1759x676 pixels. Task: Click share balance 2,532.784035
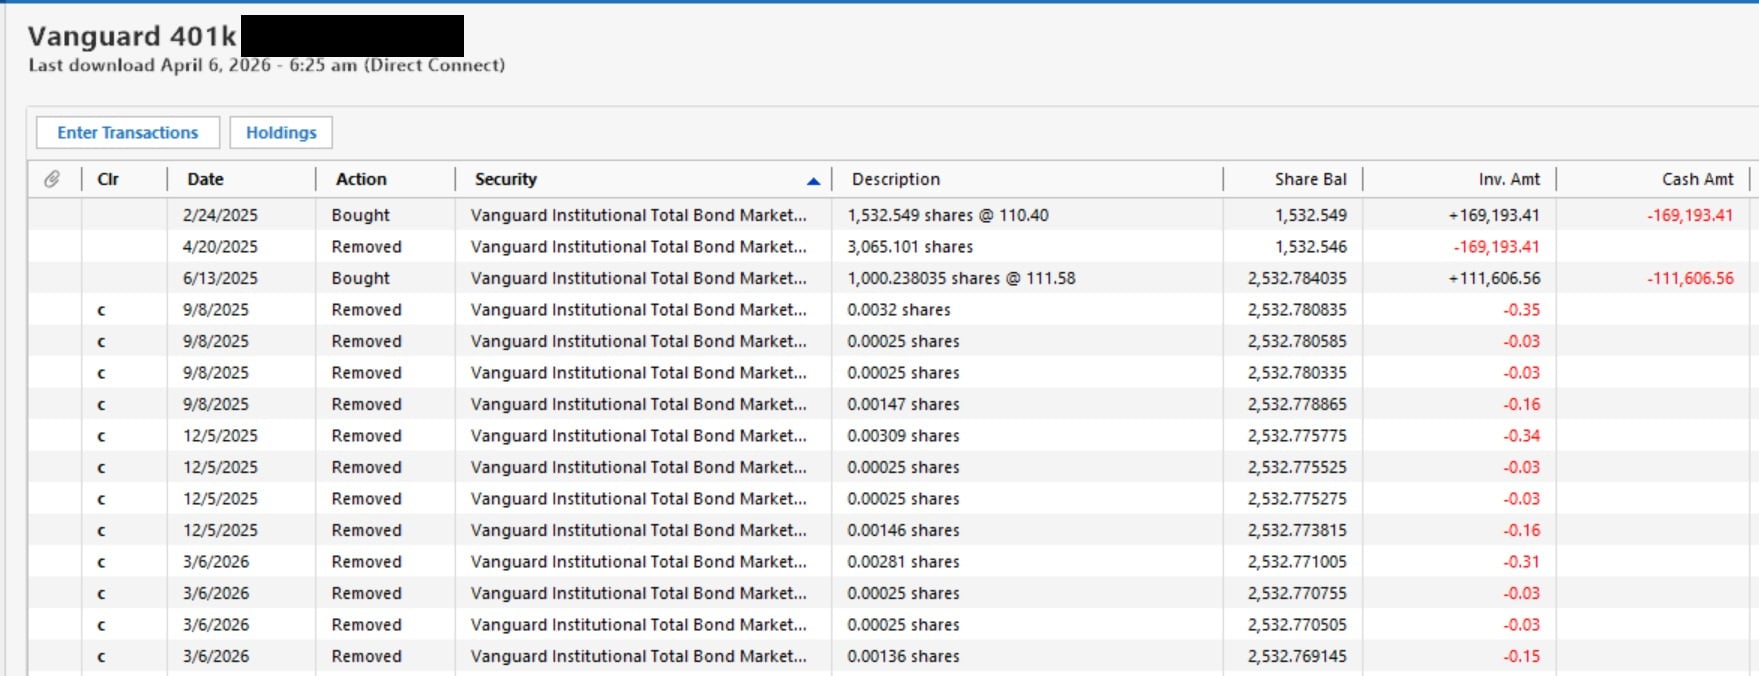pyautogui.click(x=1297, y=278)
